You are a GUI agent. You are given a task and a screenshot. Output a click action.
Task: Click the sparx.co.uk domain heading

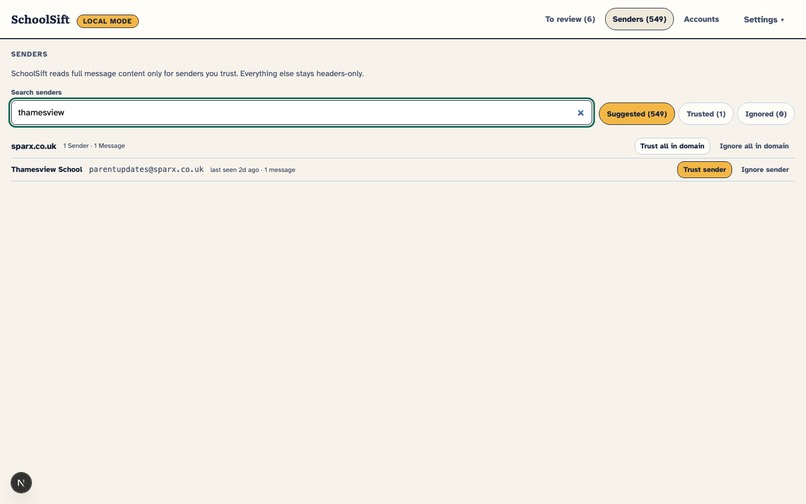click(x=34, y=146)
